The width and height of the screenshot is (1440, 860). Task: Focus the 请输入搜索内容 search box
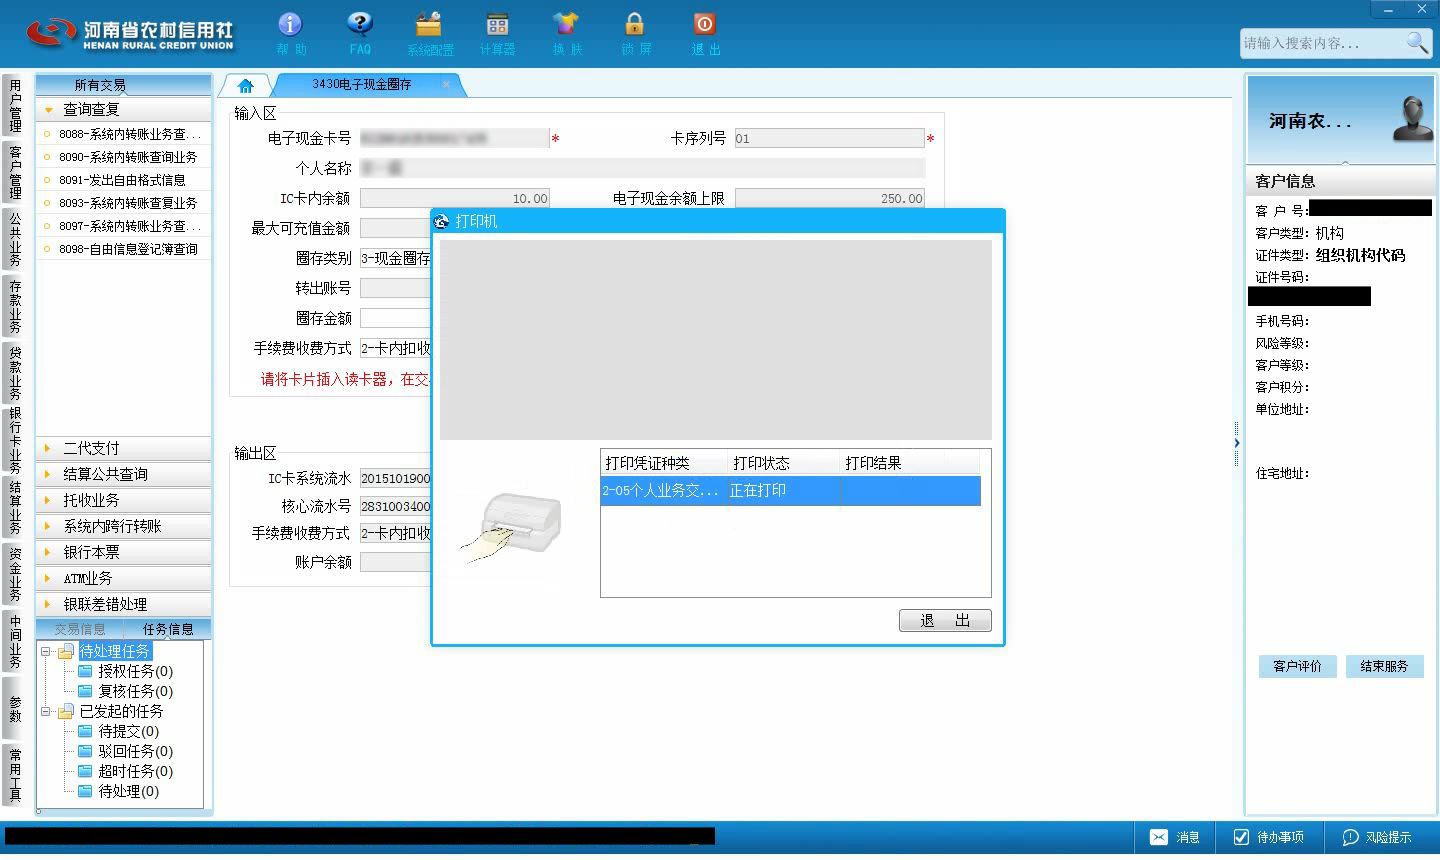(x=1321, y=43)
